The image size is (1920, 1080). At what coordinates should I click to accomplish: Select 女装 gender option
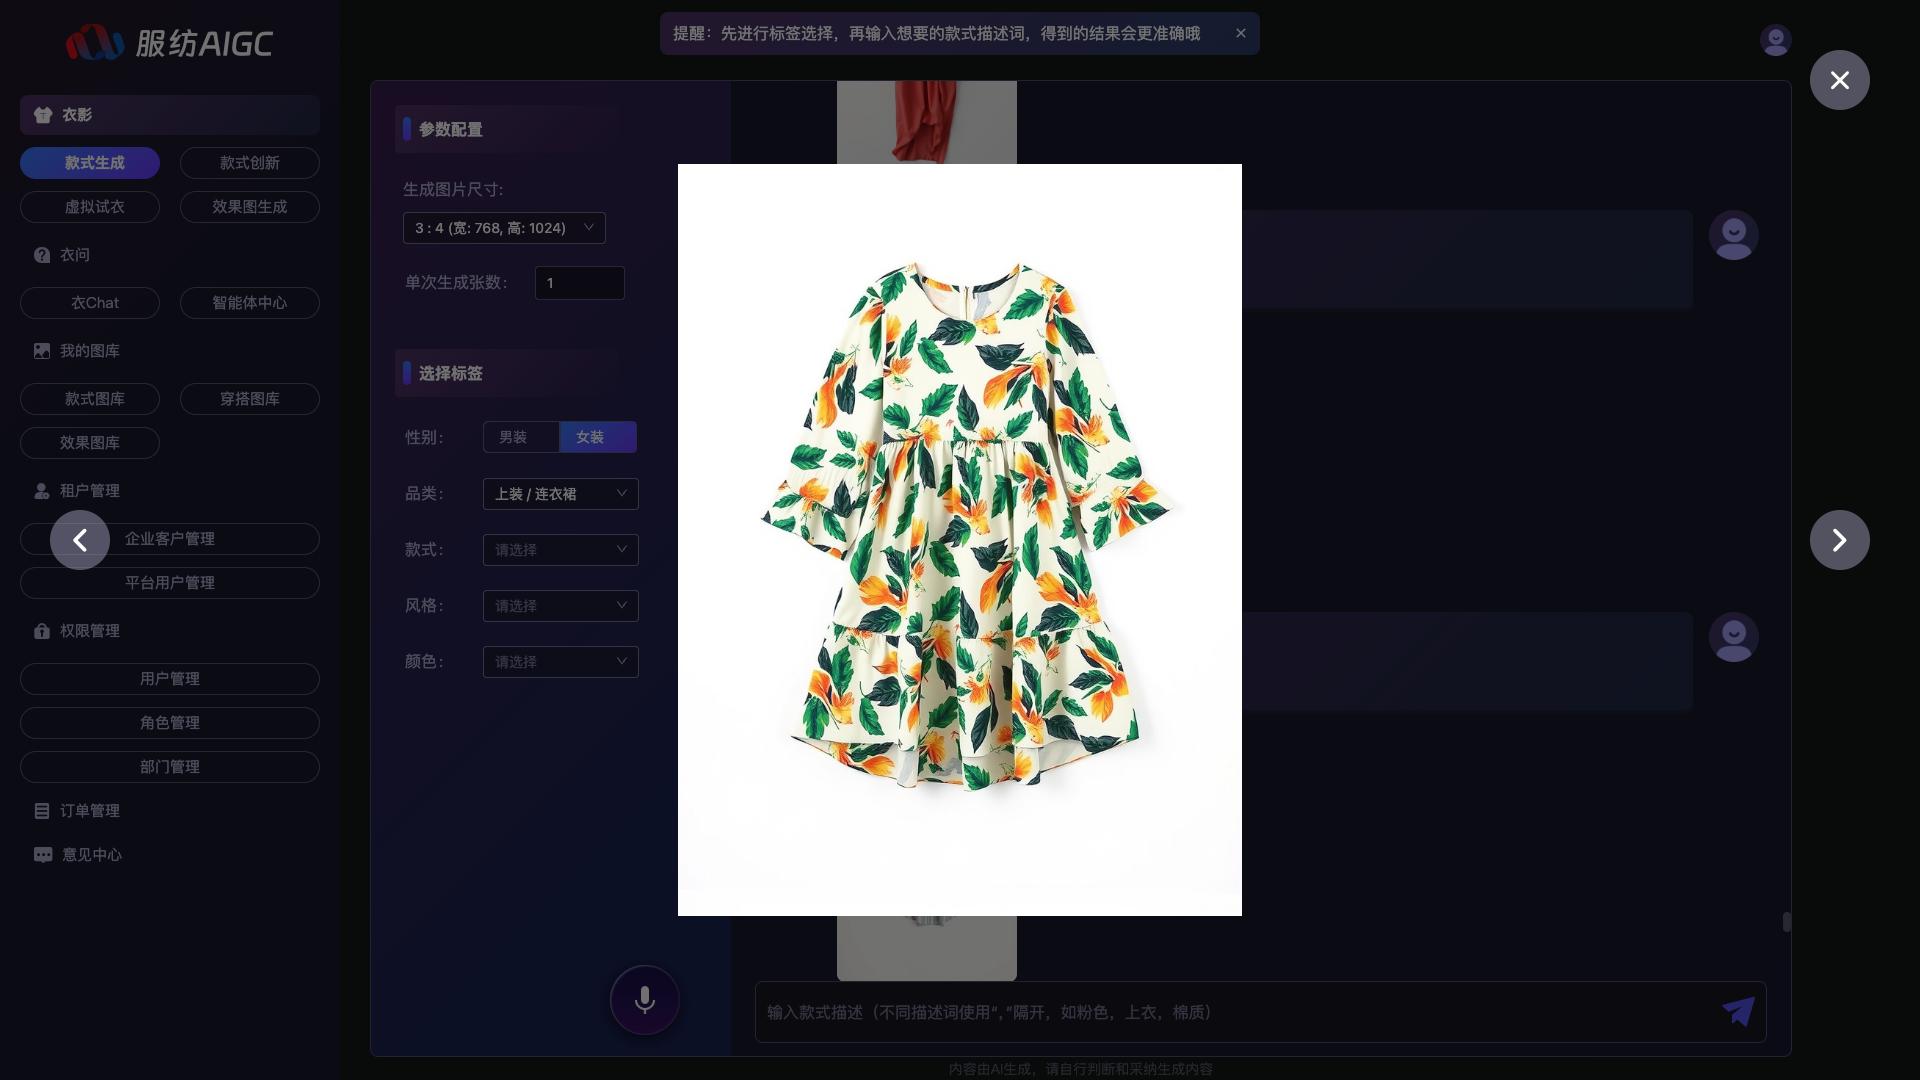(590, 437)
